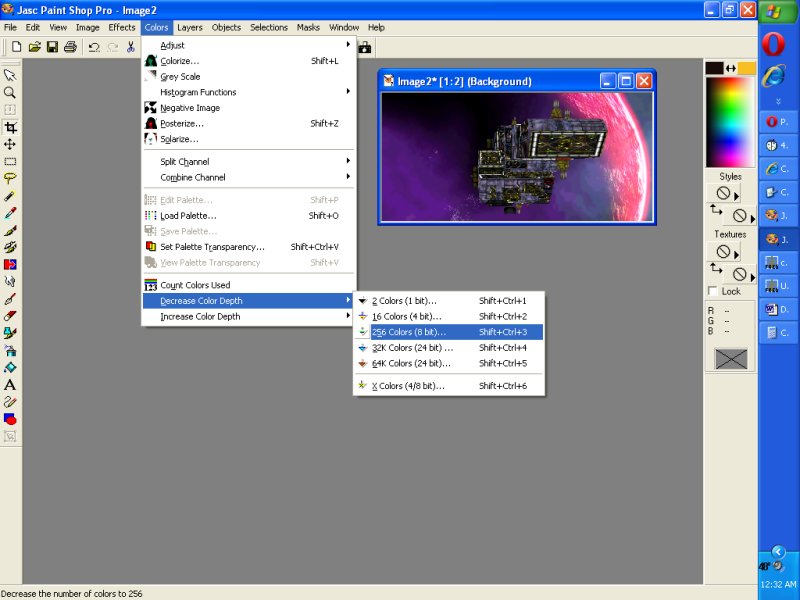Open the Masks menu
Image resolution: width=800 pixels, height=600 pixels.
point(308,27)
